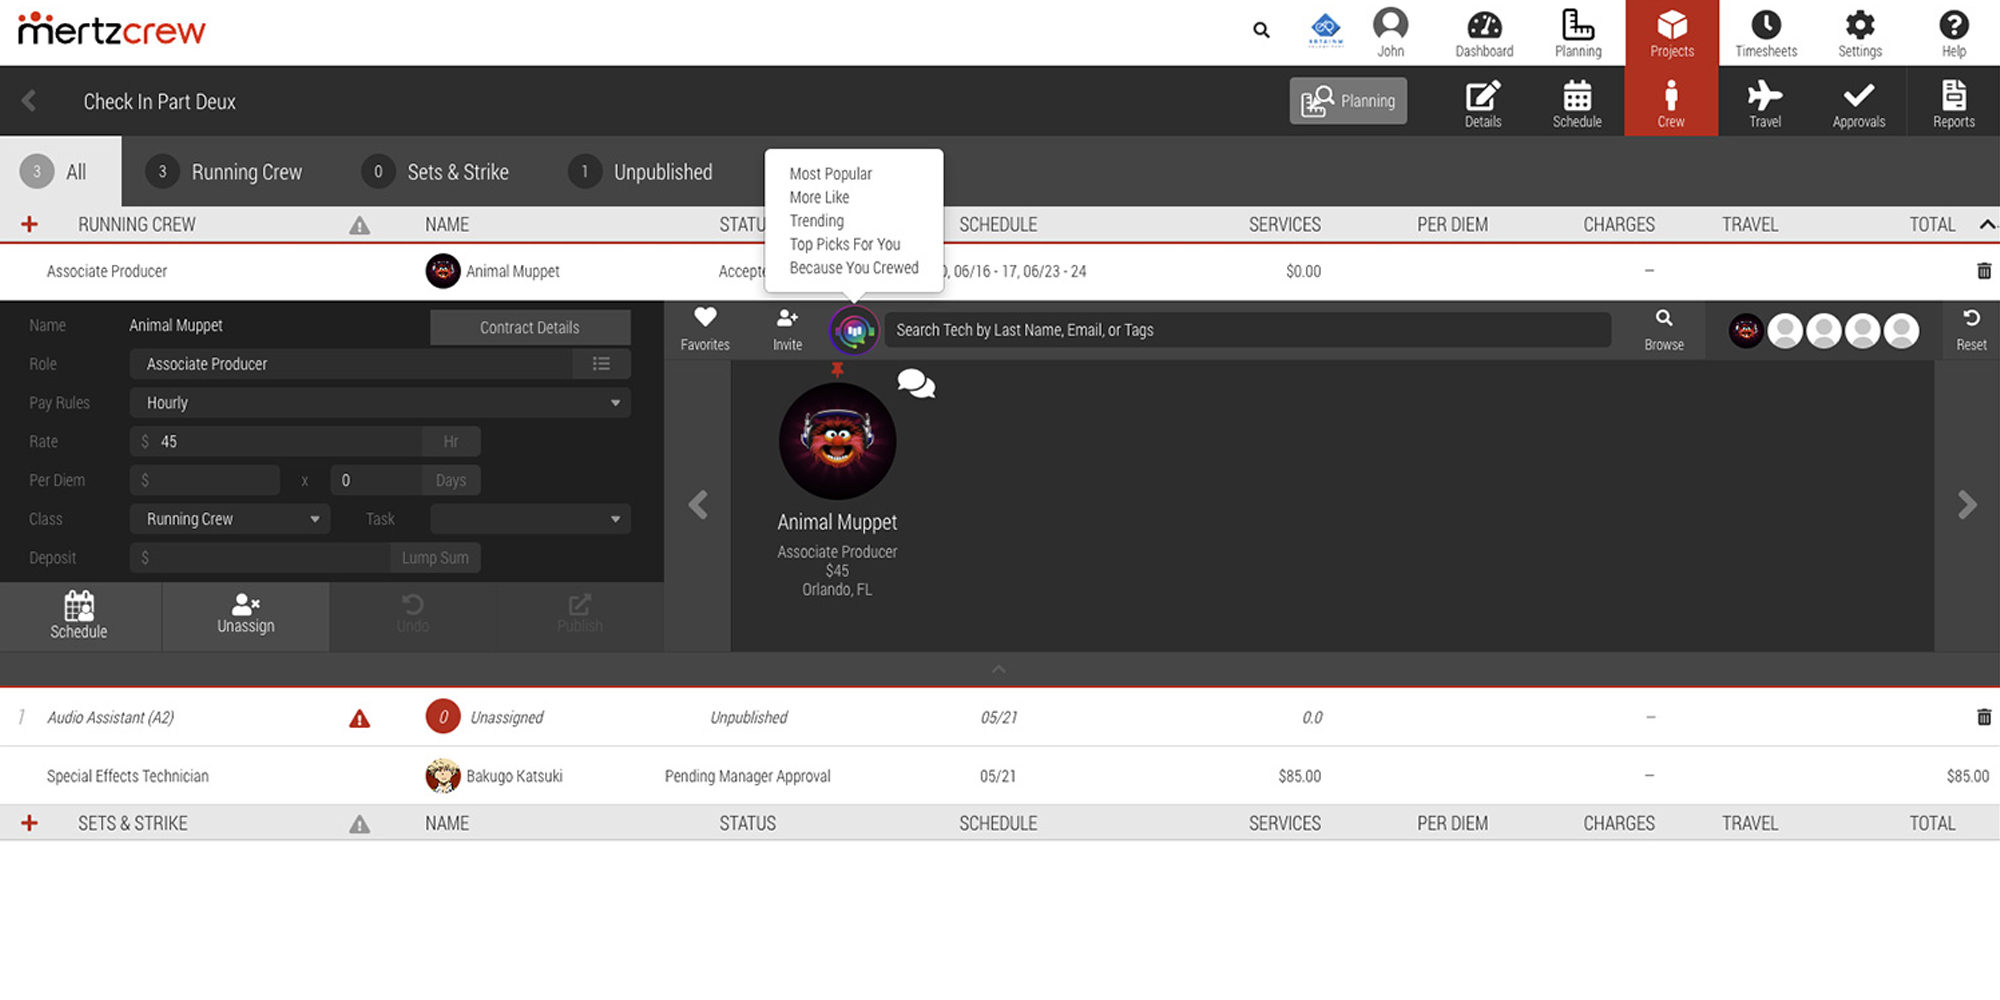2000x1000 pixels.
Task: Open Timesheets
Action: click(1766, 33)
